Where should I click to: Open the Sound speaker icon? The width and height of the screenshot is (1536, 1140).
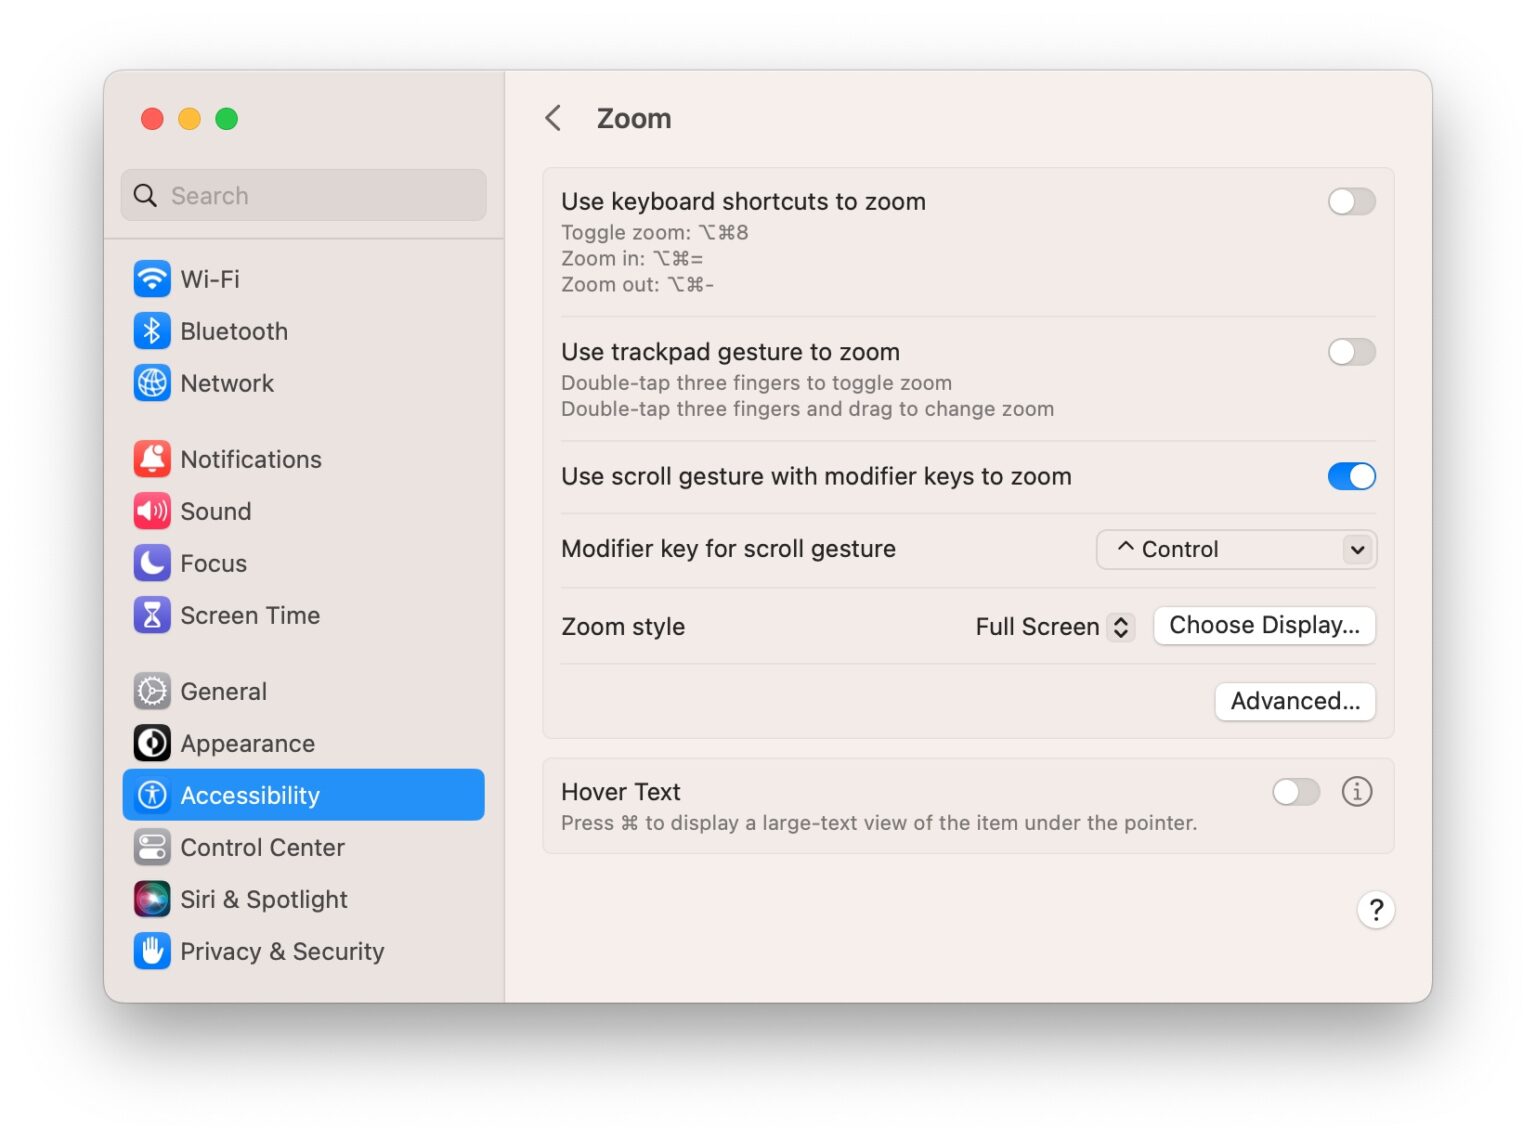[x=152, y=511]
